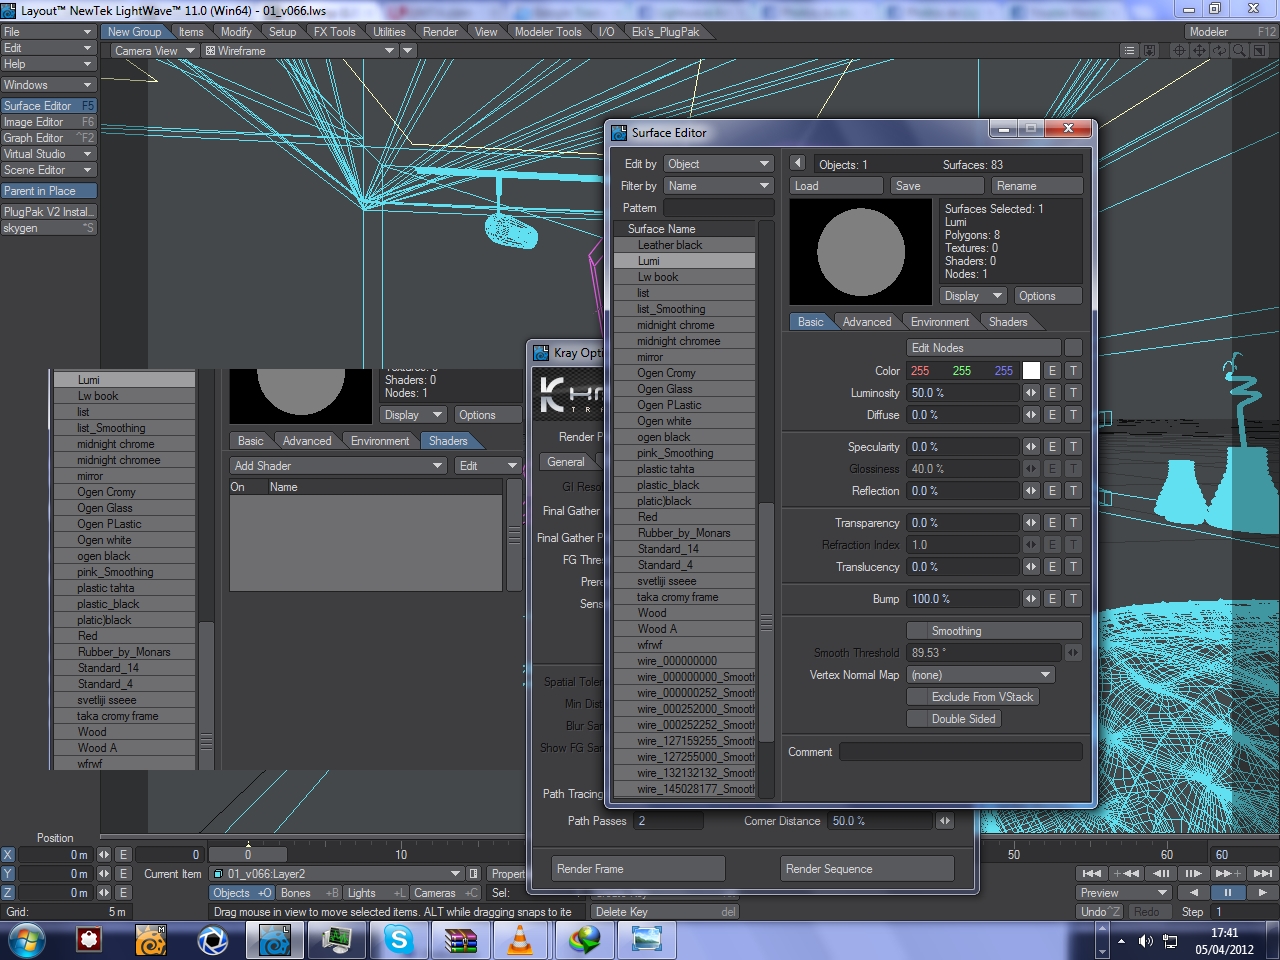1280x960 pixels.
Task: Expand the Vertex Normal Map dropdown
Action: pyautogui.click(x=980, y=675)
